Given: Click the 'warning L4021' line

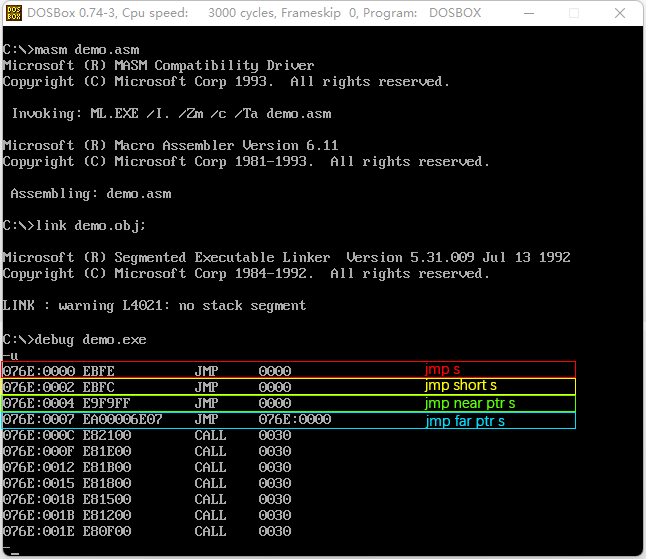Looking at the screenshot, I should [x=154, y=305].
